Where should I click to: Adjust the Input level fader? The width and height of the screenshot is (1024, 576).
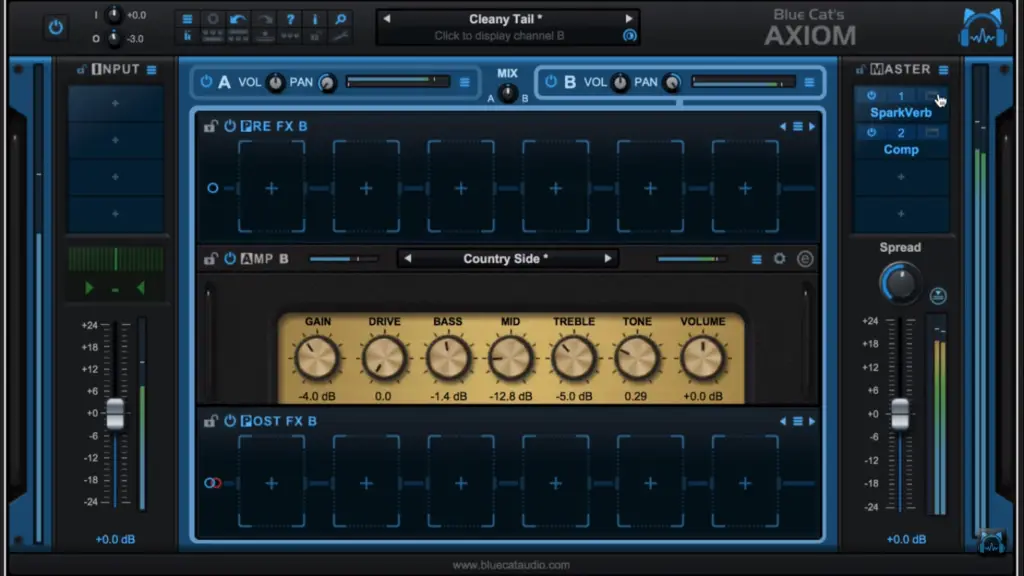coord(115,414)
